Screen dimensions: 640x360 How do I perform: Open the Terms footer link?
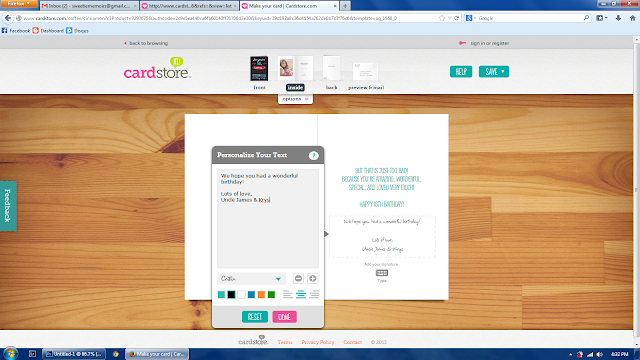pos(285,342)
